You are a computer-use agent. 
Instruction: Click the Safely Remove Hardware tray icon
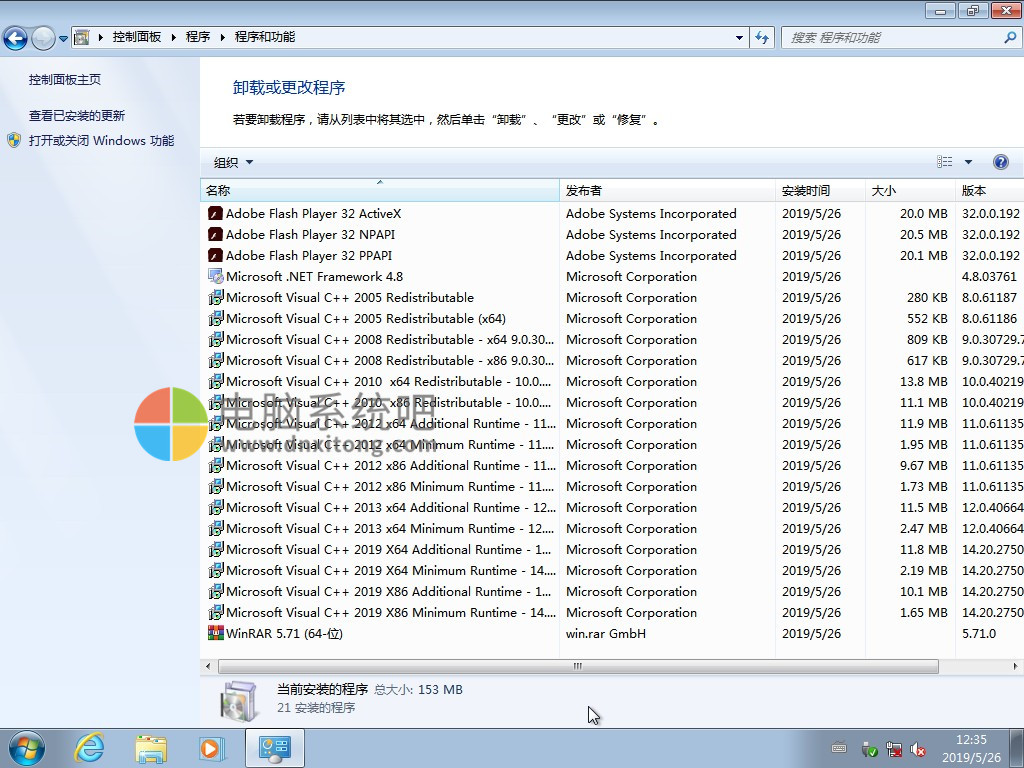point(869,749)
